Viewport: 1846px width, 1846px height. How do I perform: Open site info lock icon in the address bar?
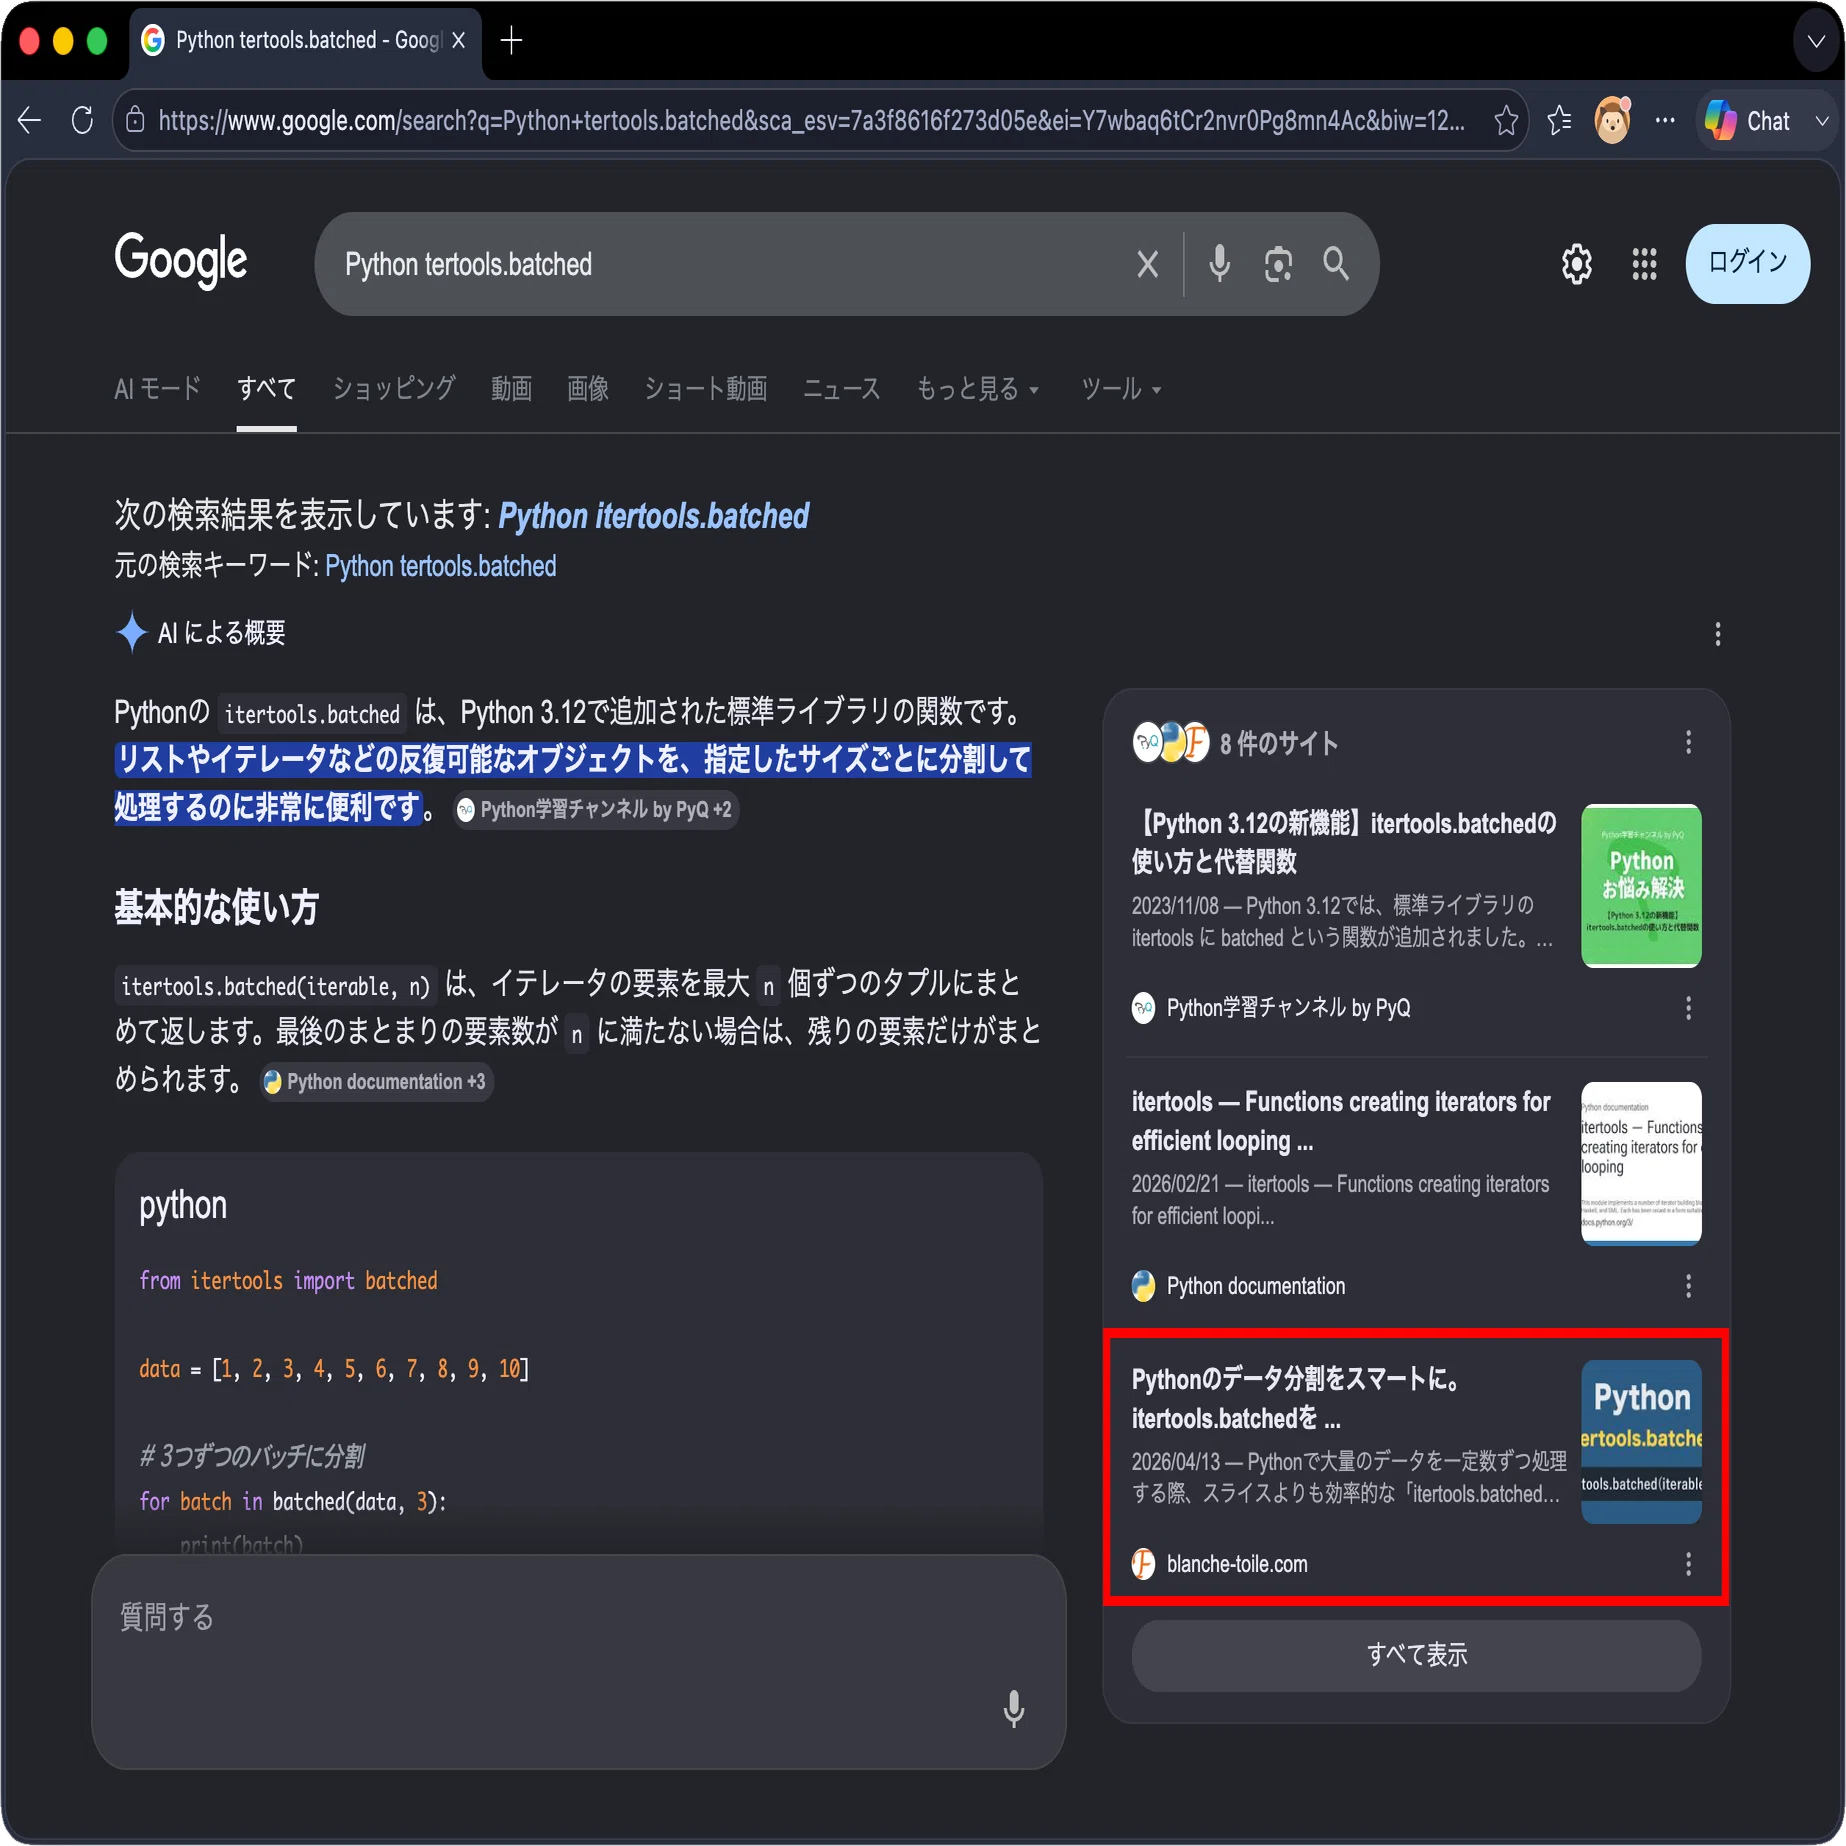tap(135, 121)
